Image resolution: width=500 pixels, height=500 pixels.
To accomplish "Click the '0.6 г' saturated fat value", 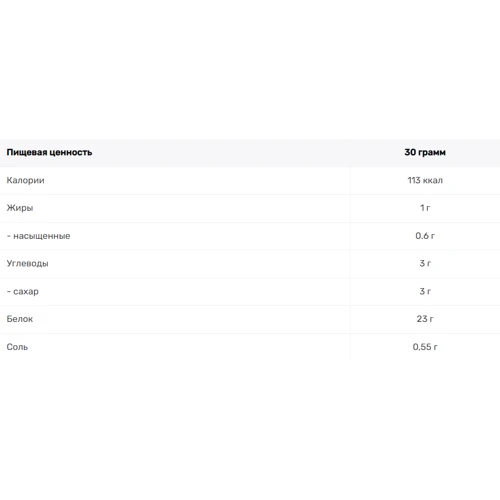I will (425, 236).
